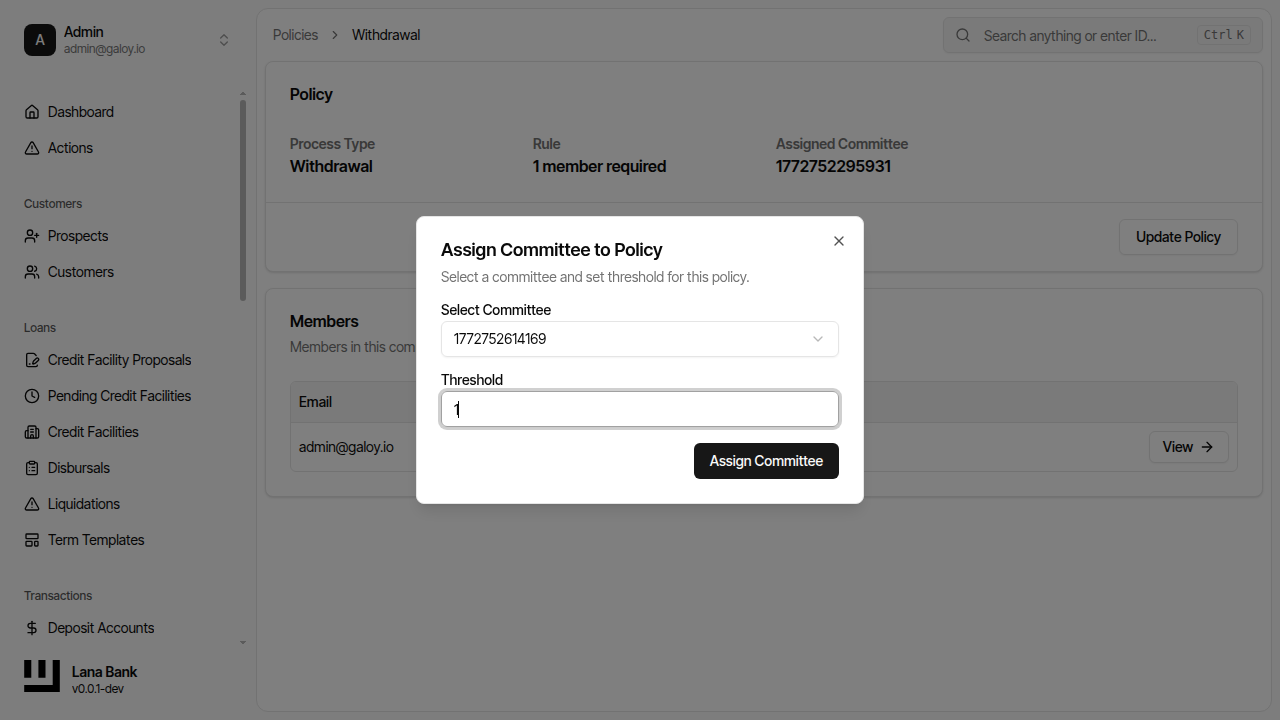Open Liquidations from the sidebar

point(83,503)
